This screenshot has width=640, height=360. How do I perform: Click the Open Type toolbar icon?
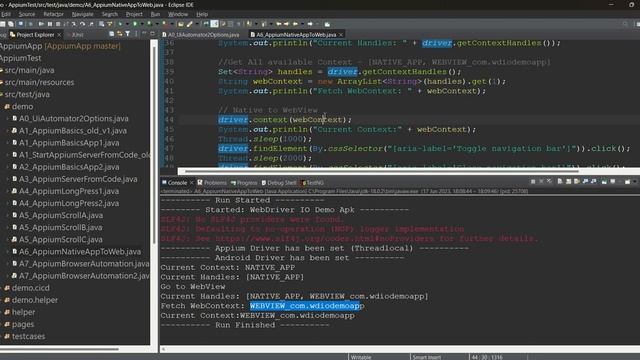click(x=181, y=24)
